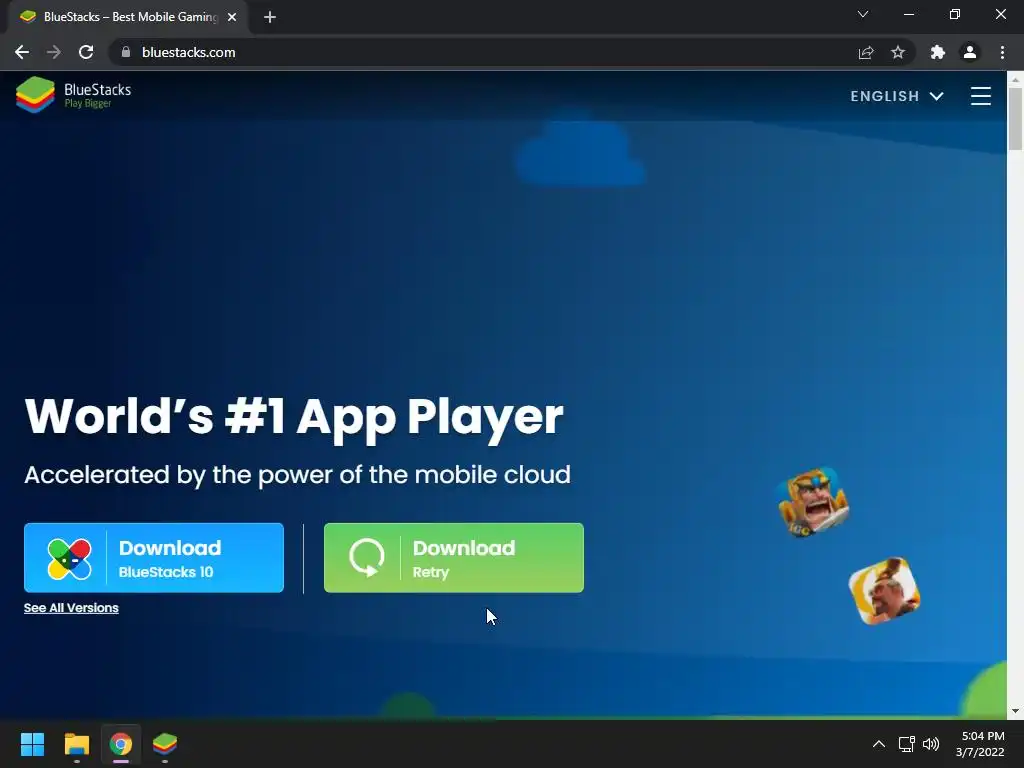Click the volume speaker icon in tray

coord(931,744)
